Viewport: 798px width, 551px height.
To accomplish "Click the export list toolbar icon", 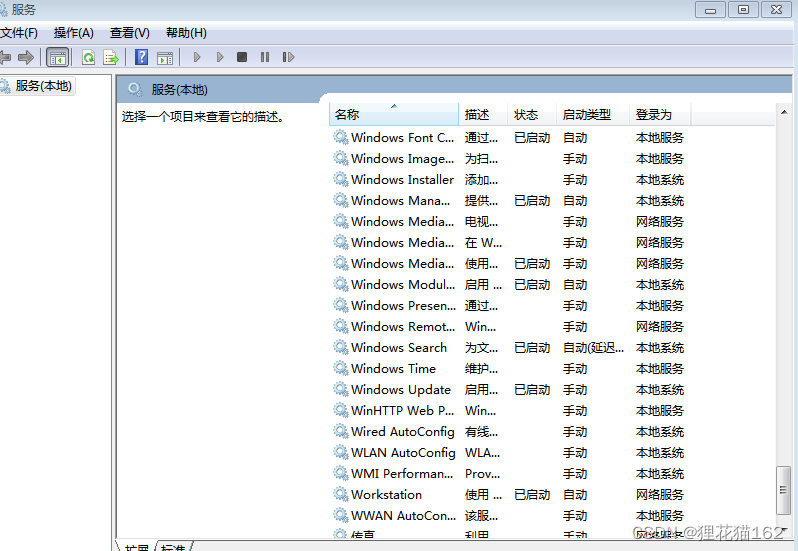I will click(110, 57).
